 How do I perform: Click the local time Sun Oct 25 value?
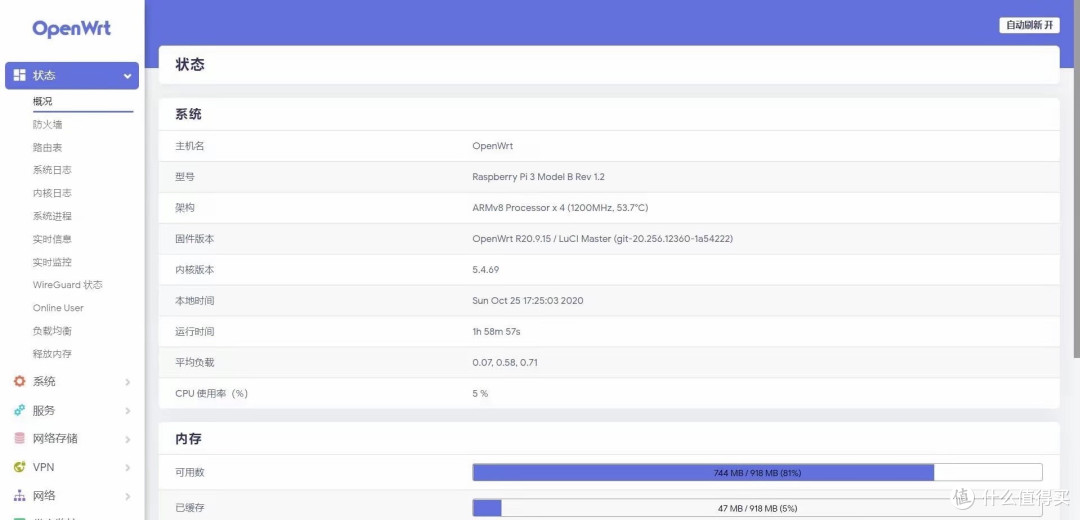point(528,301)
